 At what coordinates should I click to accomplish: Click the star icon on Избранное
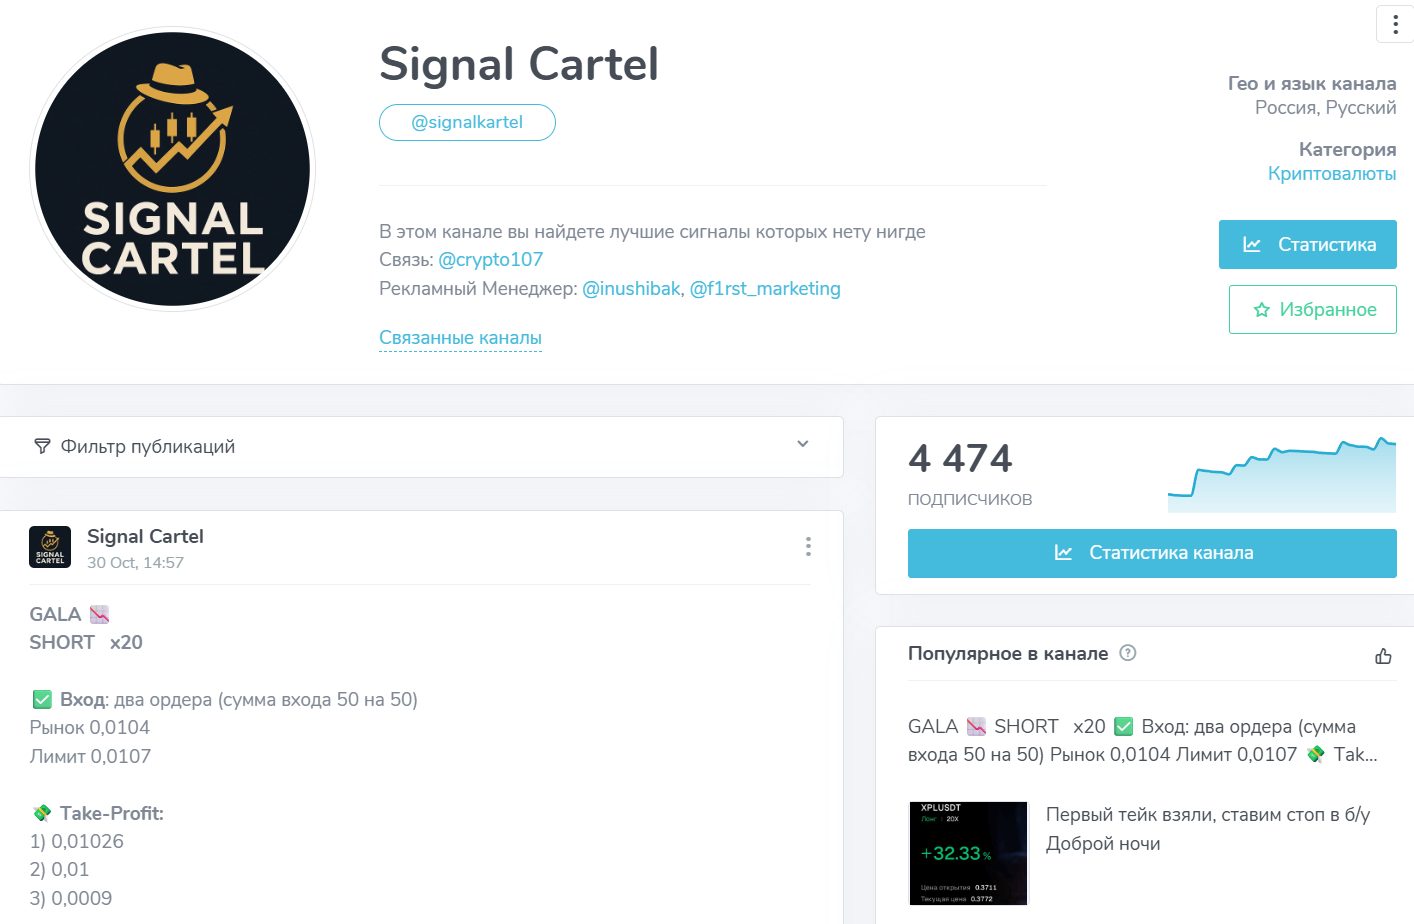[1262, 310]
